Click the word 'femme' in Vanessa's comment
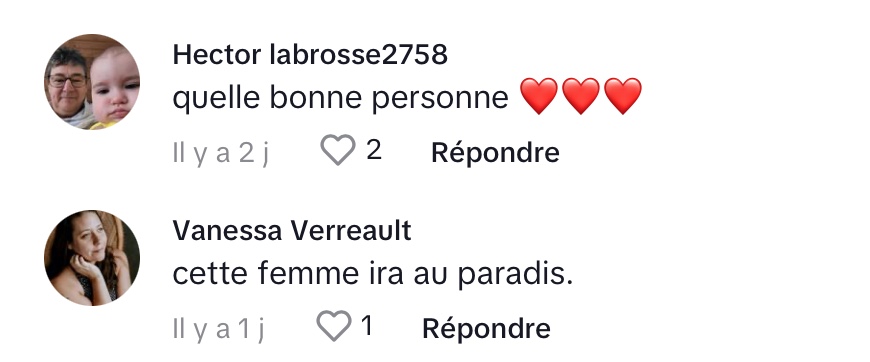 295,274
